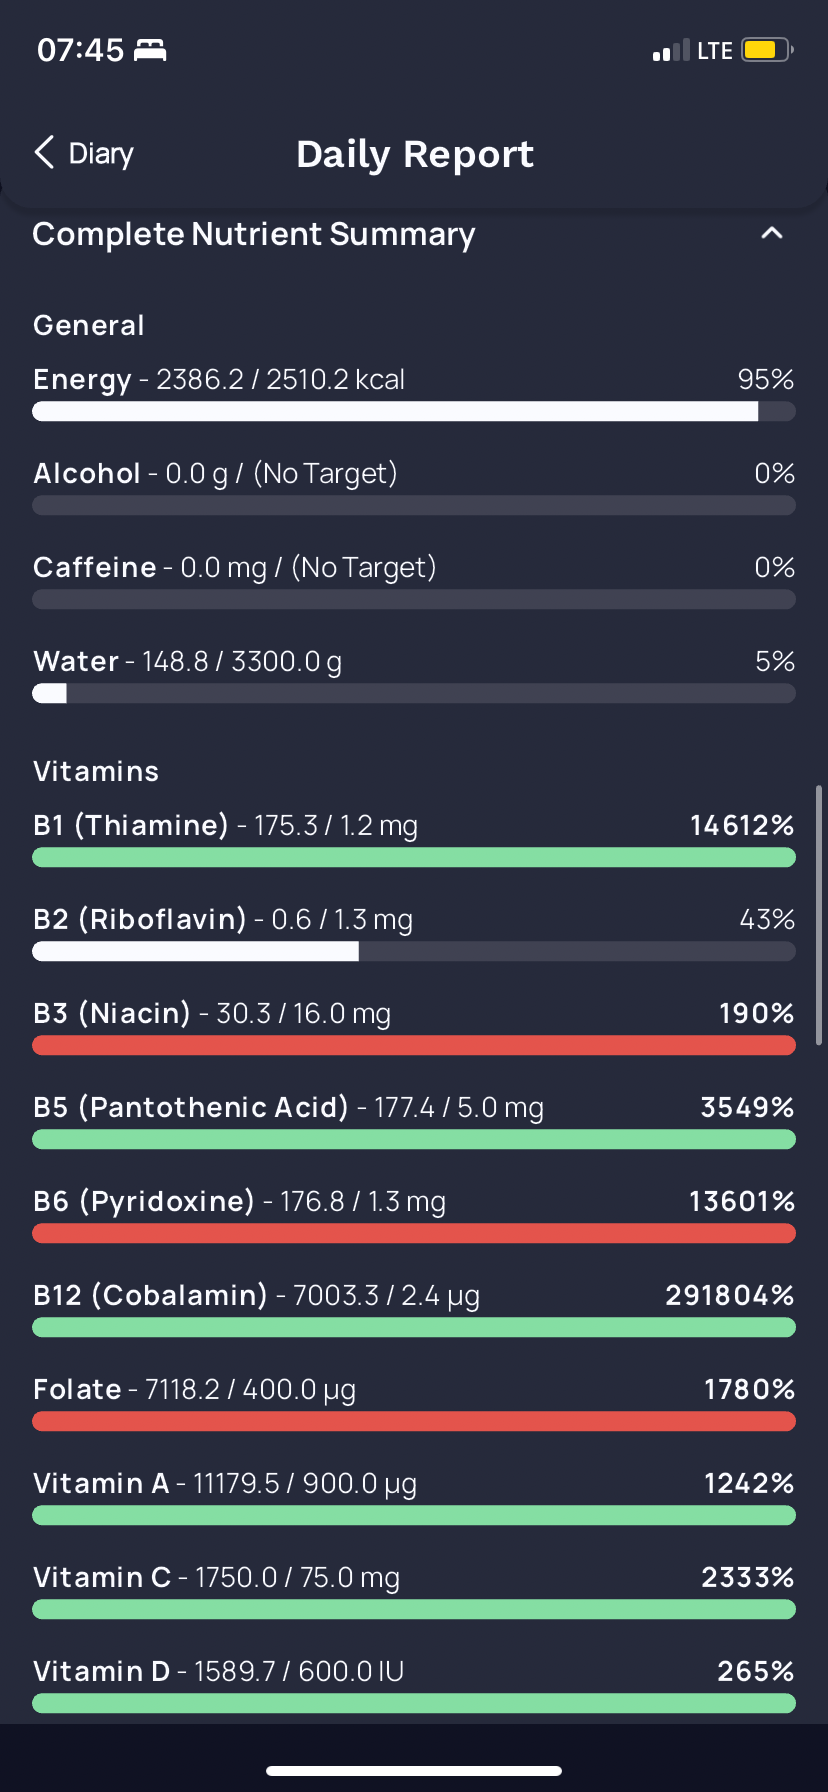Tap the back chevron icon
This screenshot has height=1792, width=828.
coord(44,153)
